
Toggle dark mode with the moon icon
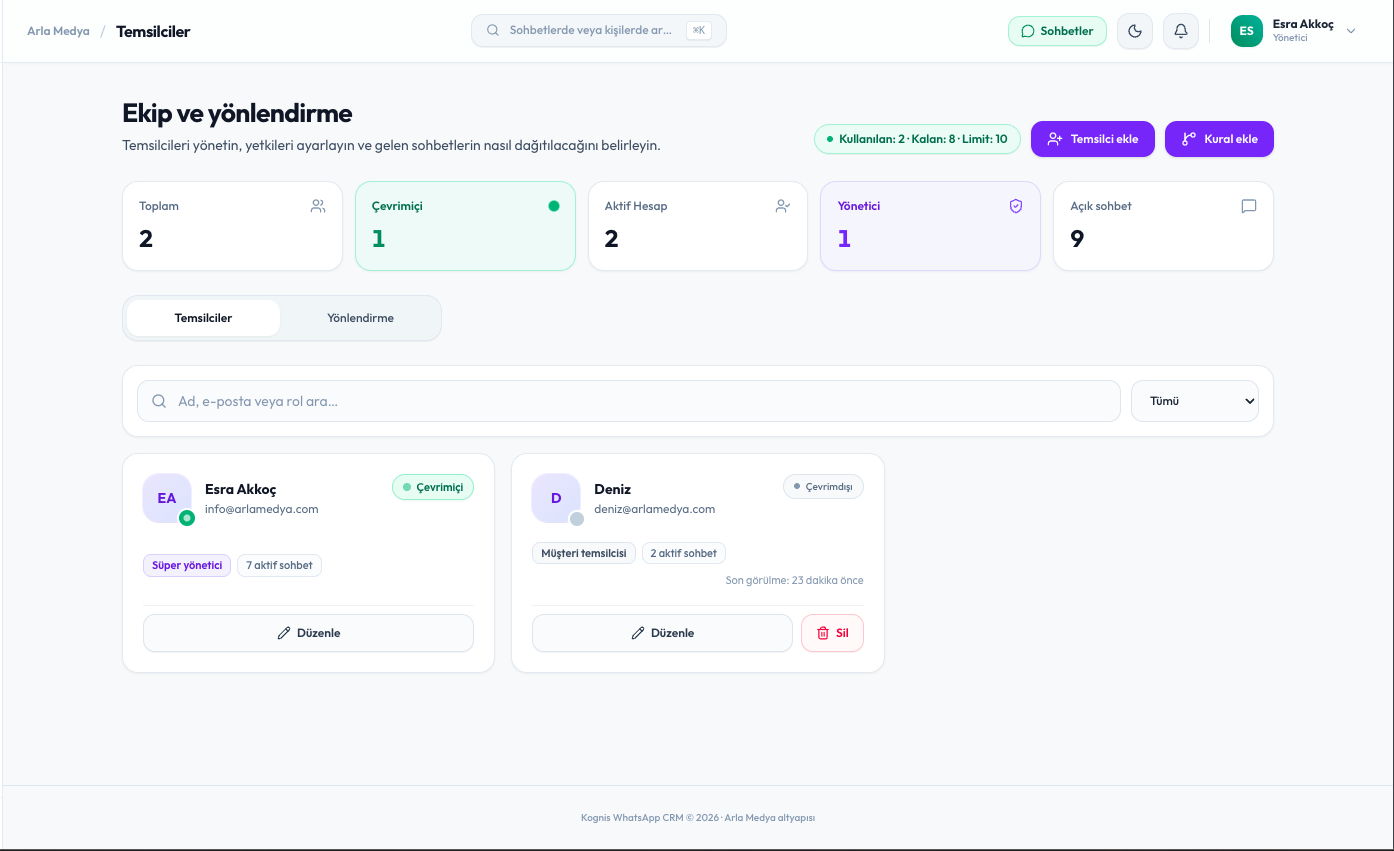[x=1135, y=31]
